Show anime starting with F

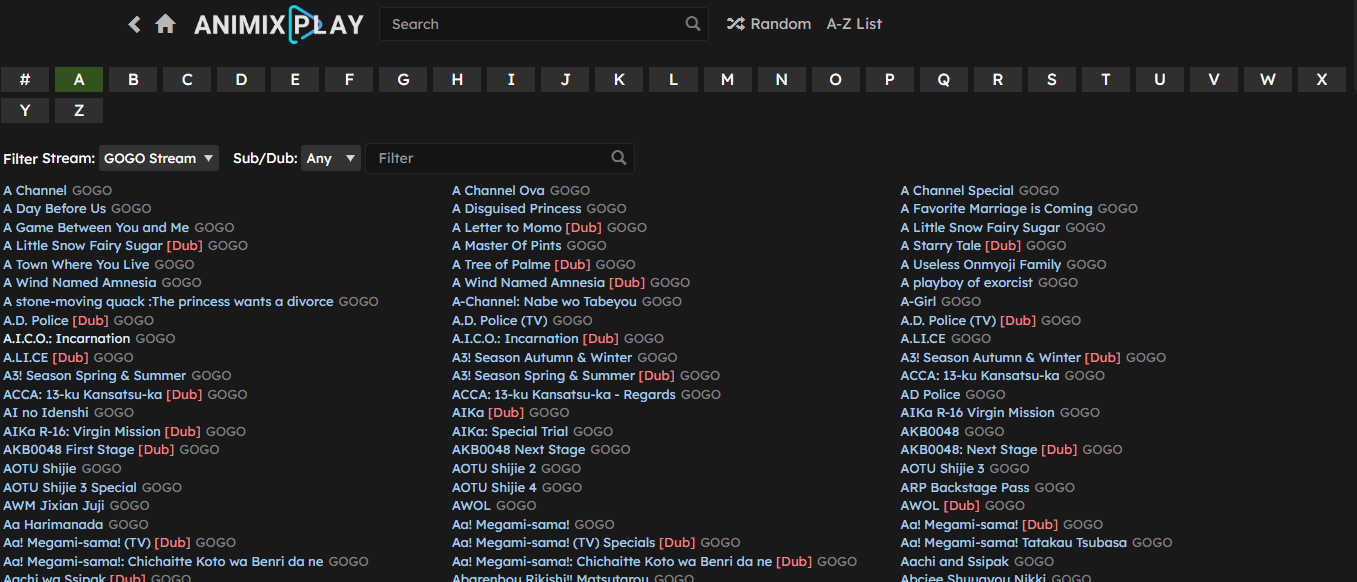pyautogui.click(x=349, y=80)
